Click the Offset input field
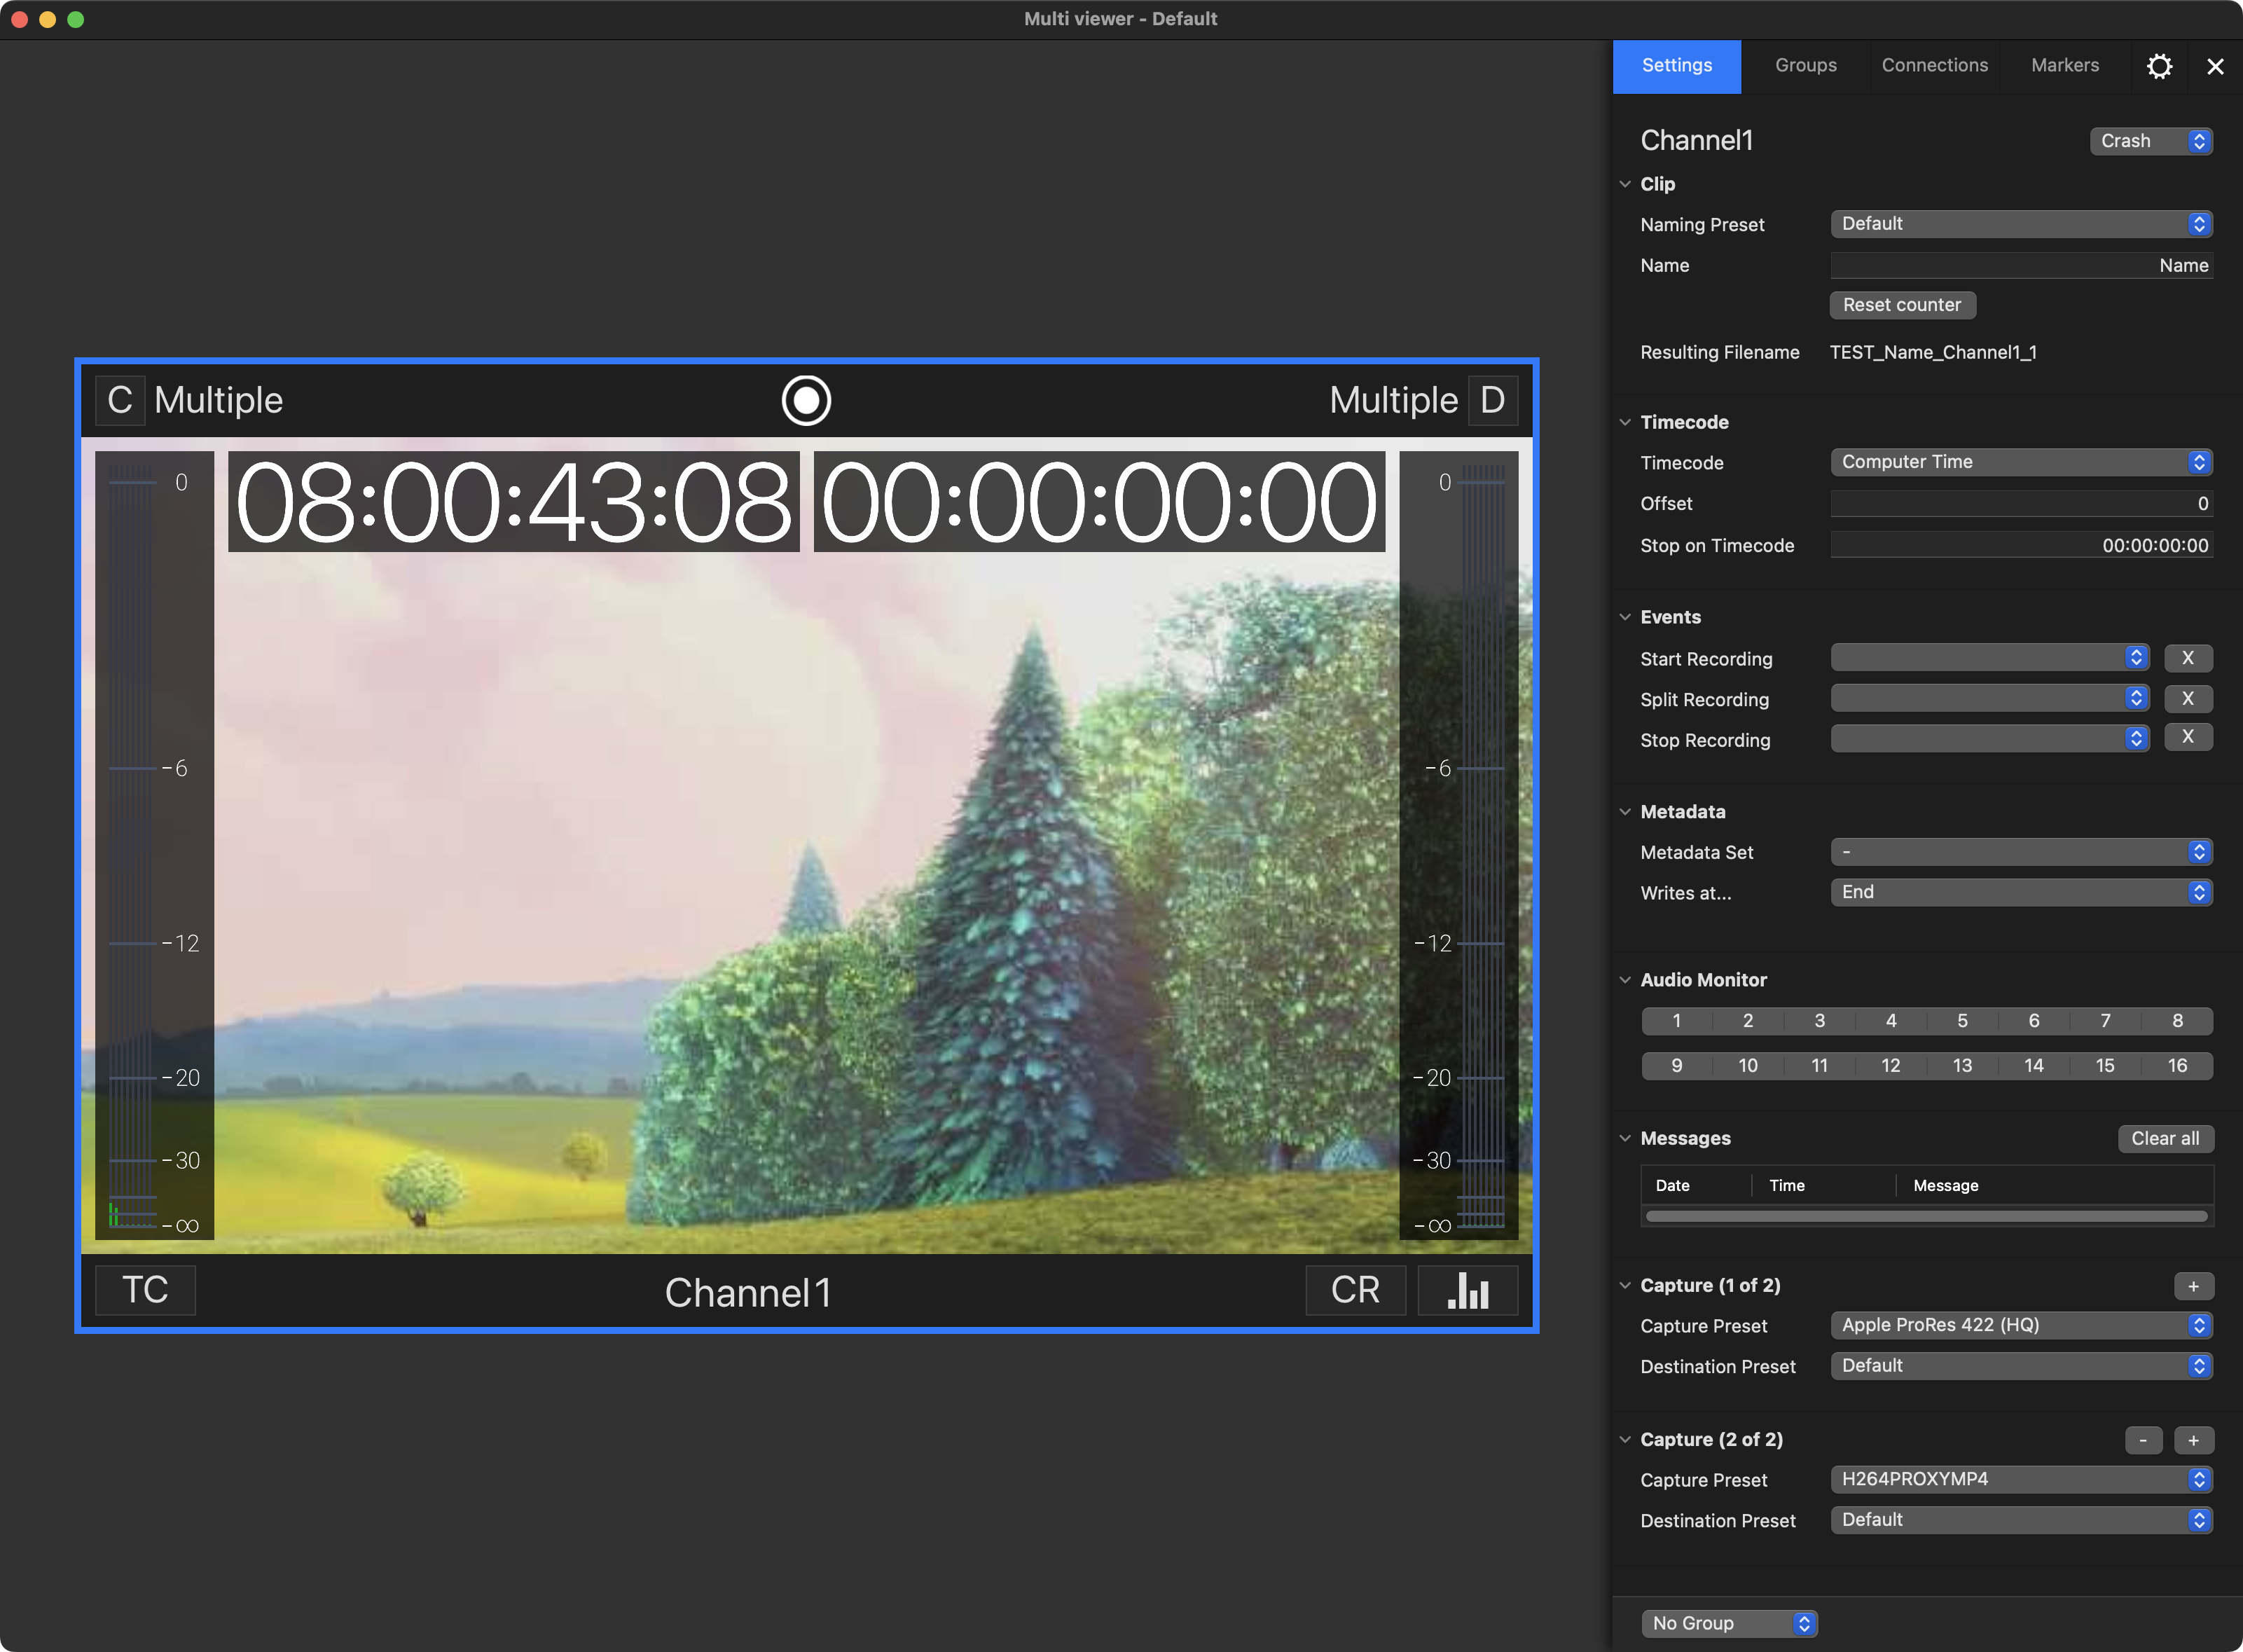The height and width of the screenshot is (1652, 2243). point(2021,504)
